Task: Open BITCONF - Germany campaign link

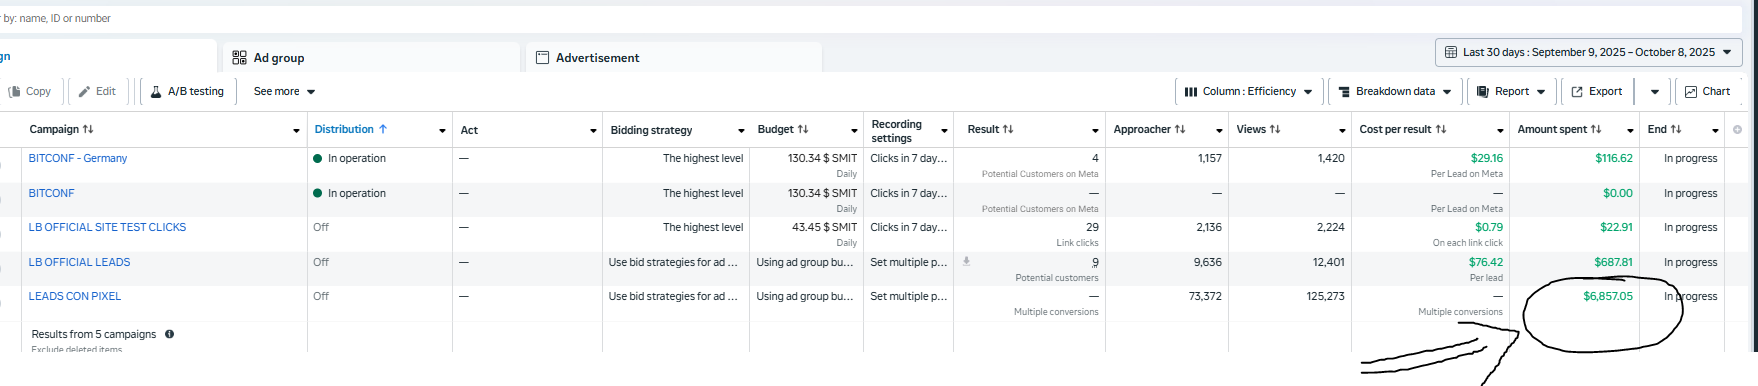Action: pyautogui.click(x=78, y=158)
